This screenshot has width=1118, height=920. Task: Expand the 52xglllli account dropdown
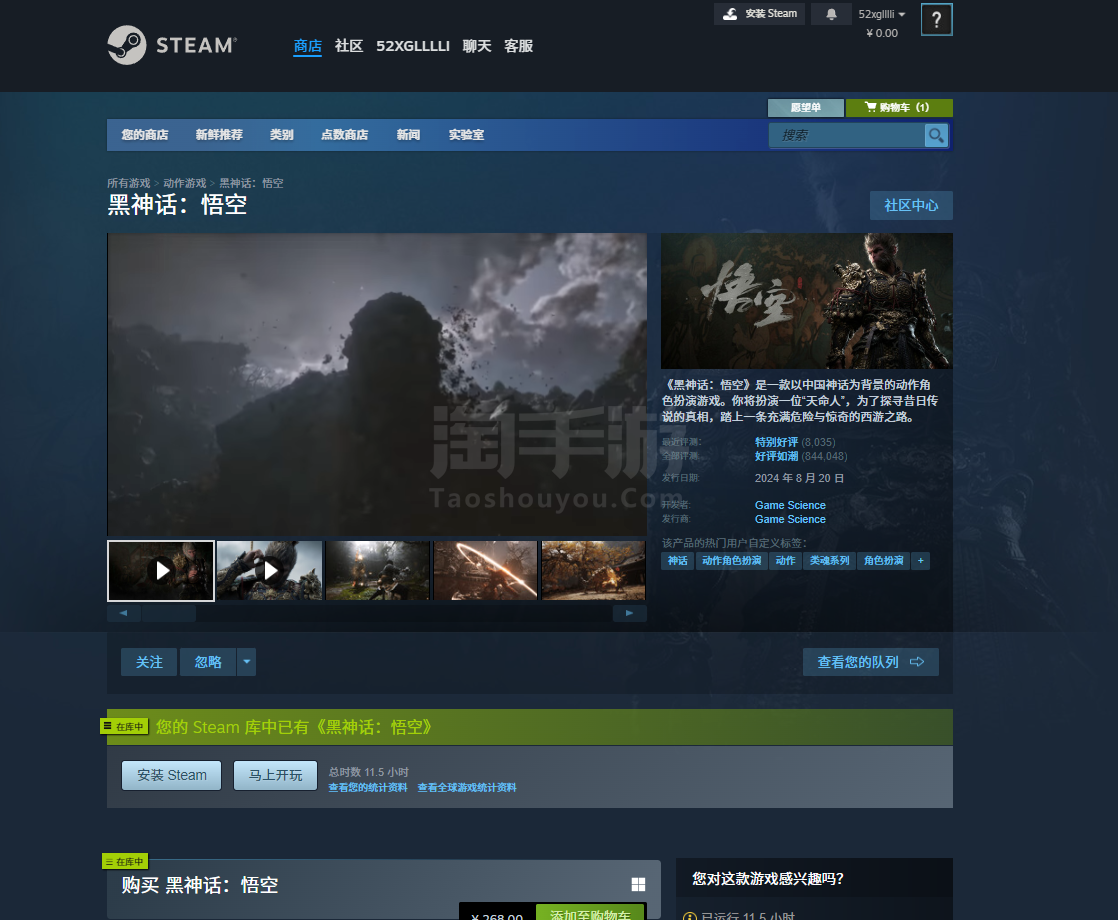[x=881, y=14]
